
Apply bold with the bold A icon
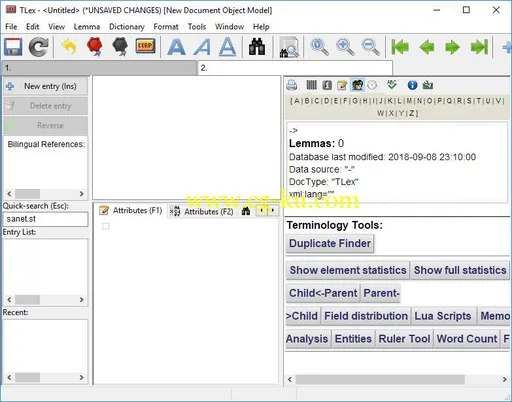pyautogui.click(x=176, y=47)
